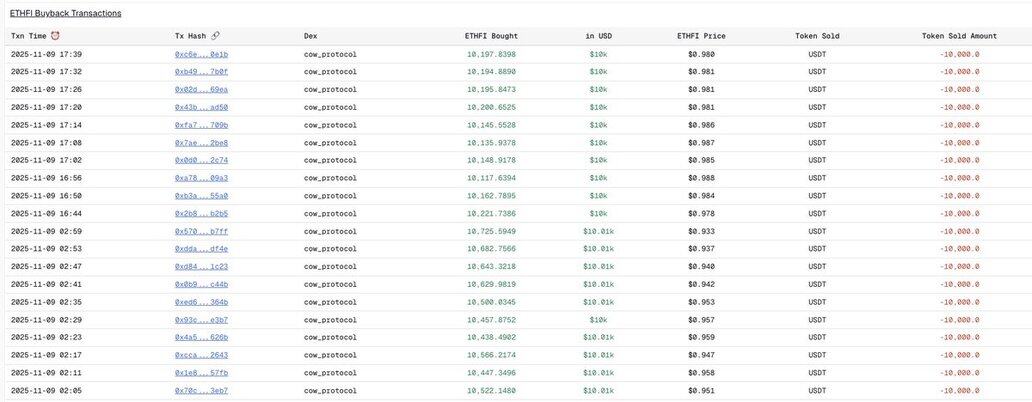1032x402 pixels.
Task: Open the 0x0d0...2c74 transaction link
Action: point(201,160)
